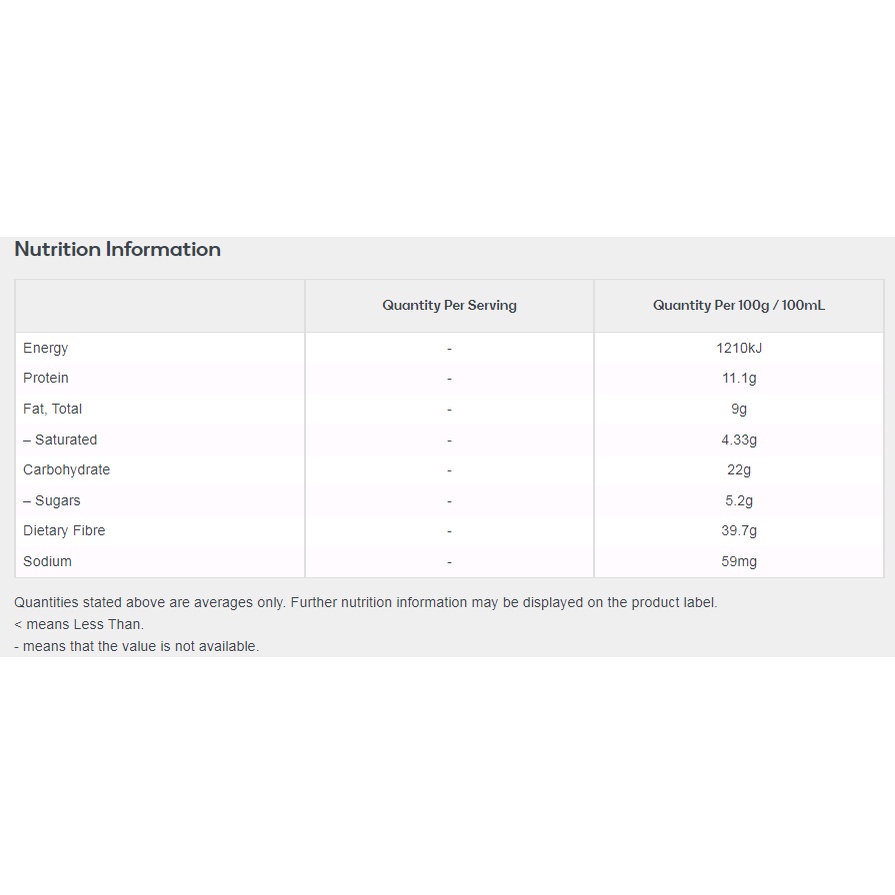Click the 'Quantities stated above are averages' note
The width and height of the screenshot is (895, 895).
click(x=366, y=602)
